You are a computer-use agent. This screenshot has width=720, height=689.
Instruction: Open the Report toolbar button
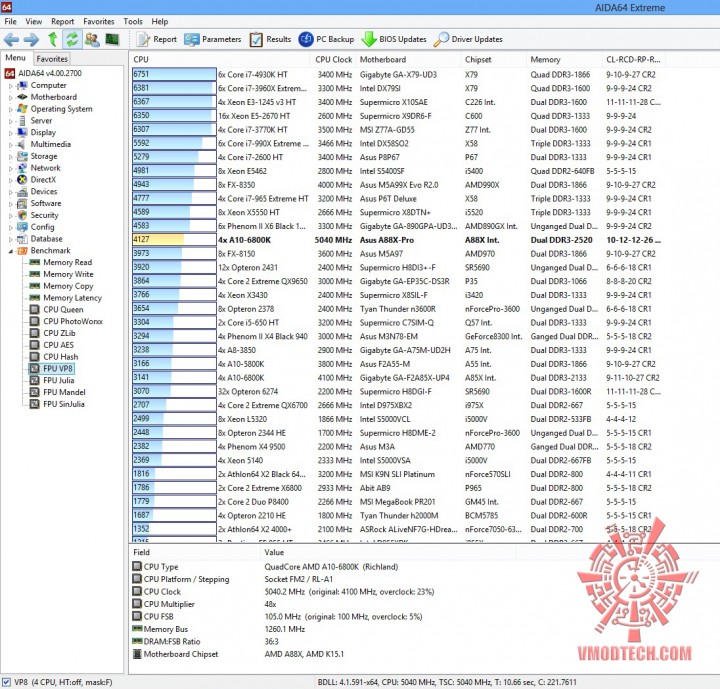coord(157,40)
